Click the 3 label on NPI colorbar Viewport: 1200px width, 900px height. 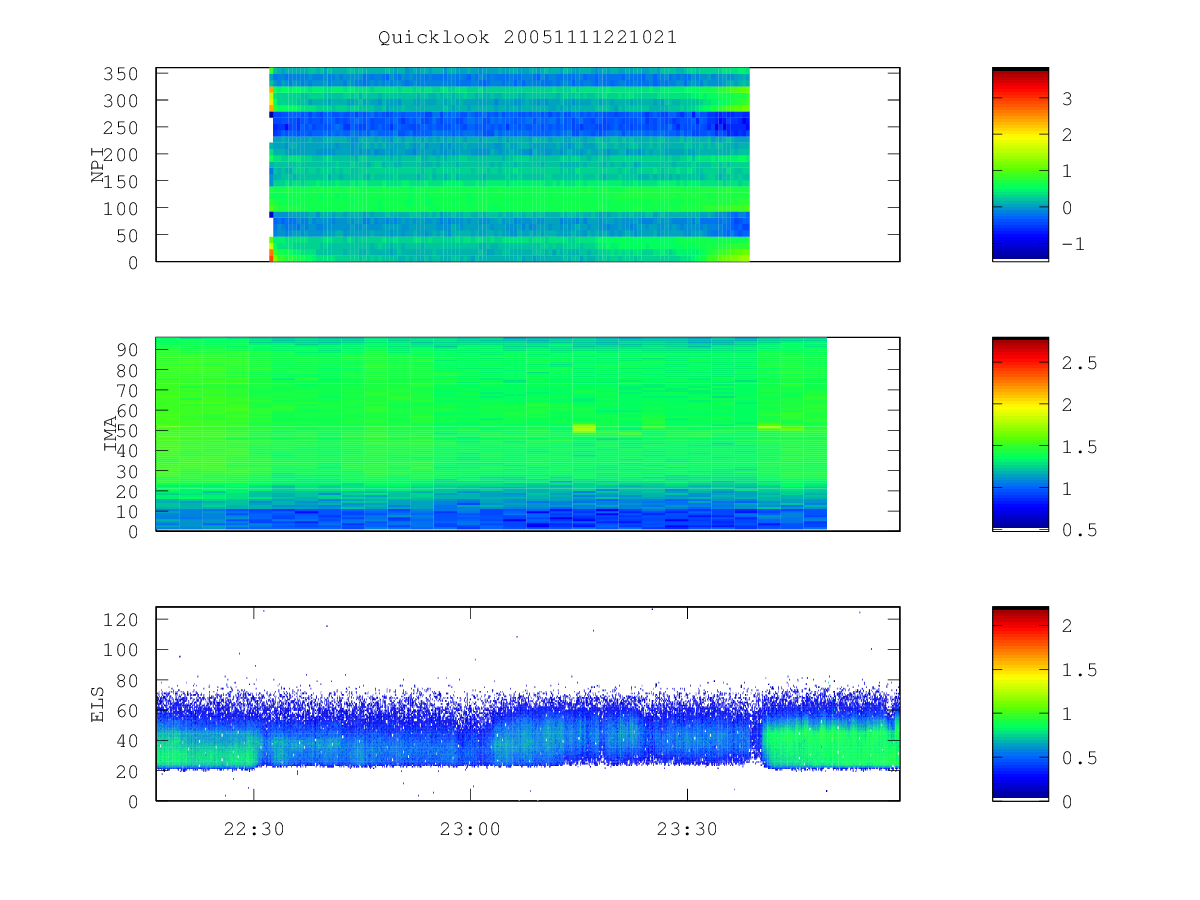[1067, 98]
